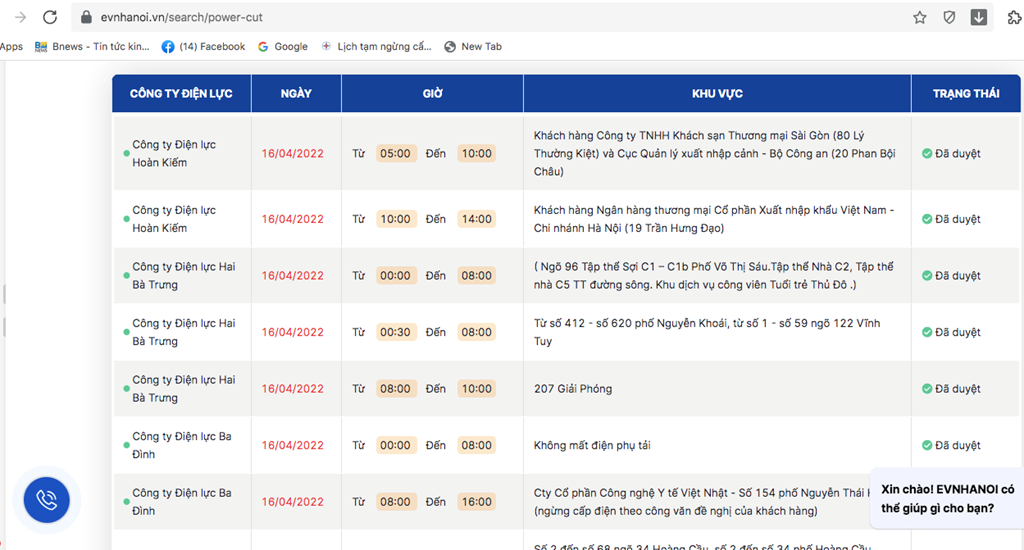Image resolution: width=1024 pixels, height=550 pixels.
Task: Select the 207 Giải Phóng area text
Action: pyautogui.click(x=573, y=389)
